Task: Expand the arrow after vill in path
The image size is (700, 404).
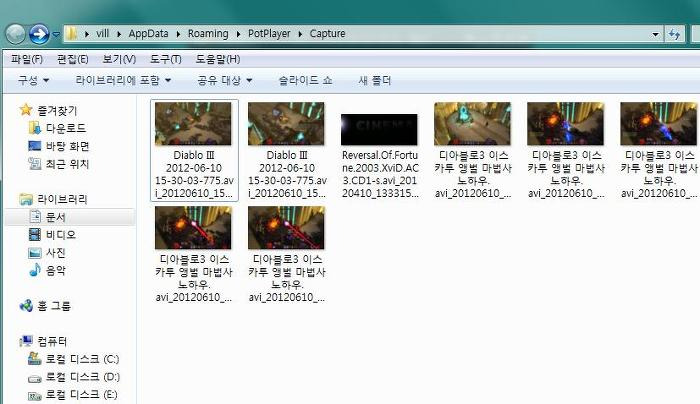Action: (x=119, y=34)
